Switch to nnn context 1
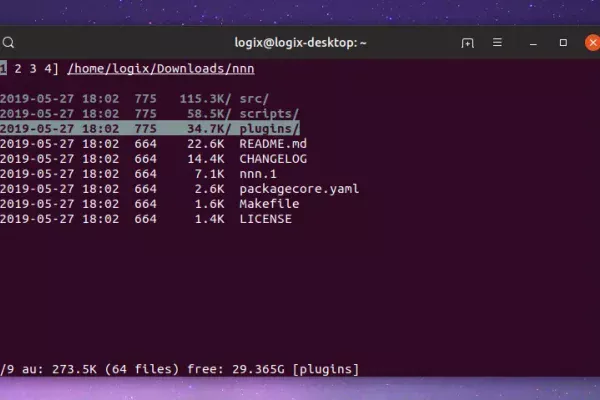This screenshot has width=600, height=400. (x=3, y=69)
